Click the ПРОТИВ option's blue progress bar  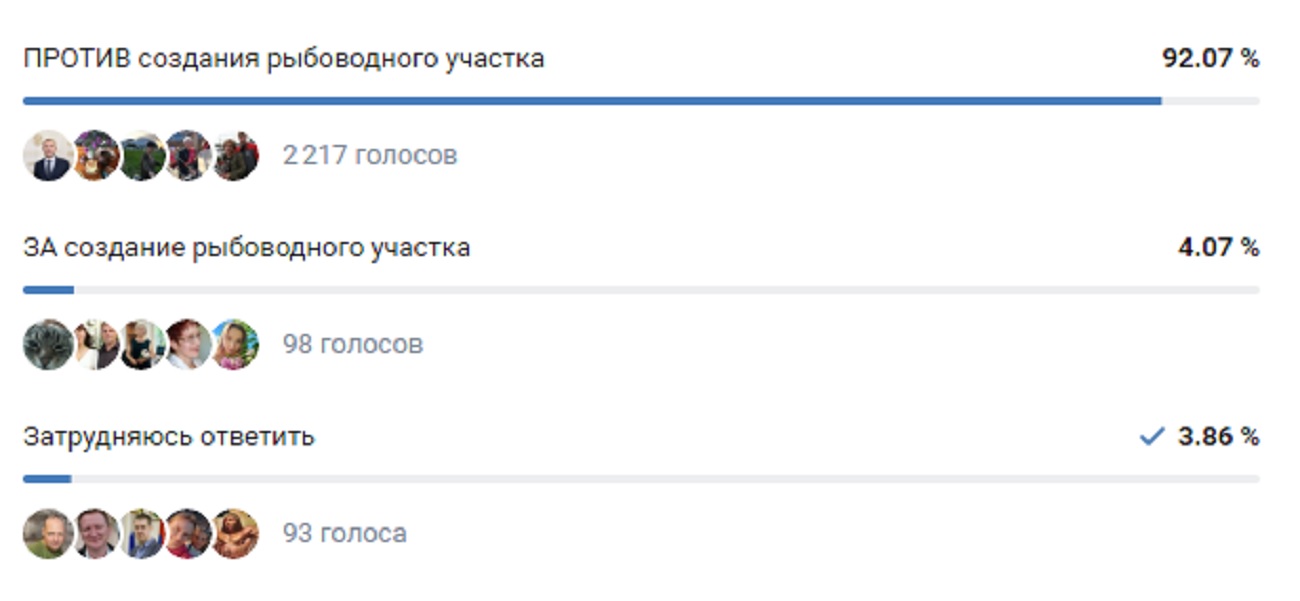[x=590, y=101]
